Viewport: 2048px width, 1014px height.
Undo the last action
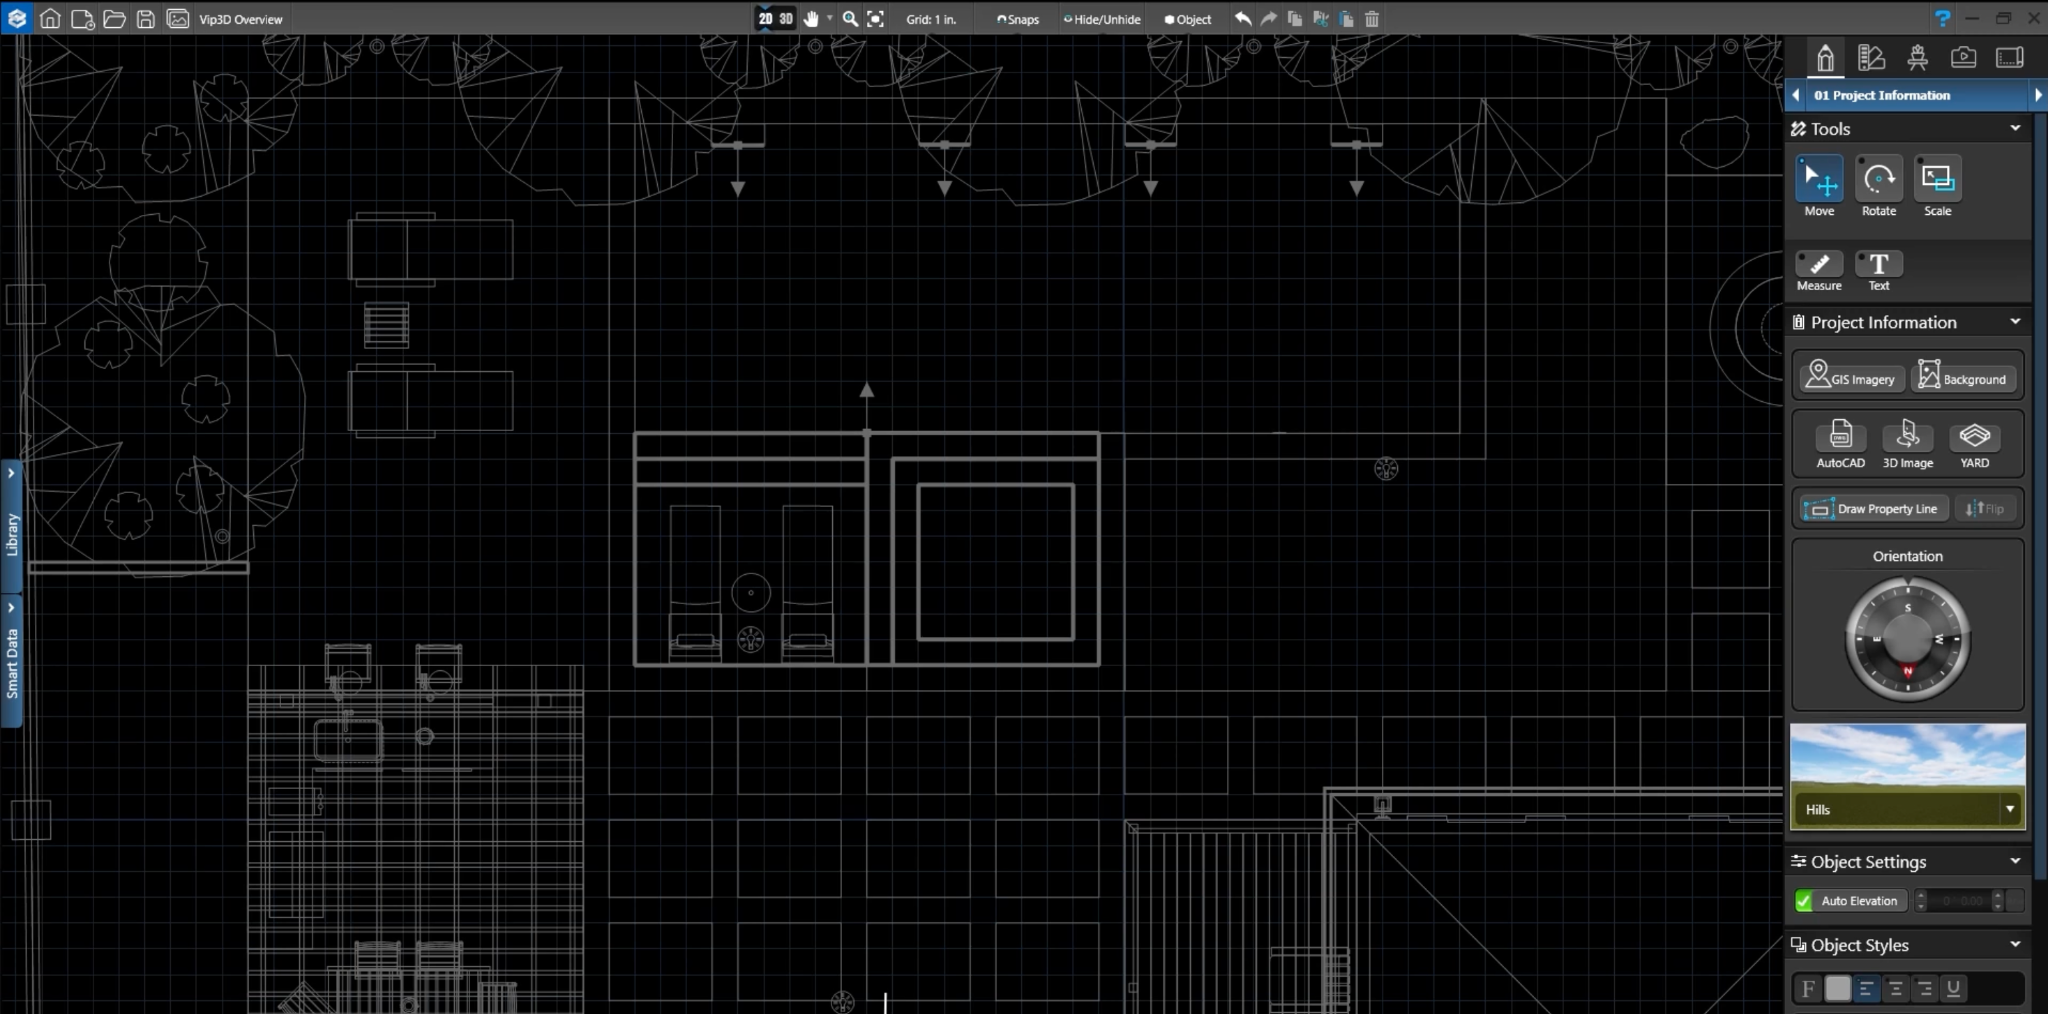pos(1243,18)
